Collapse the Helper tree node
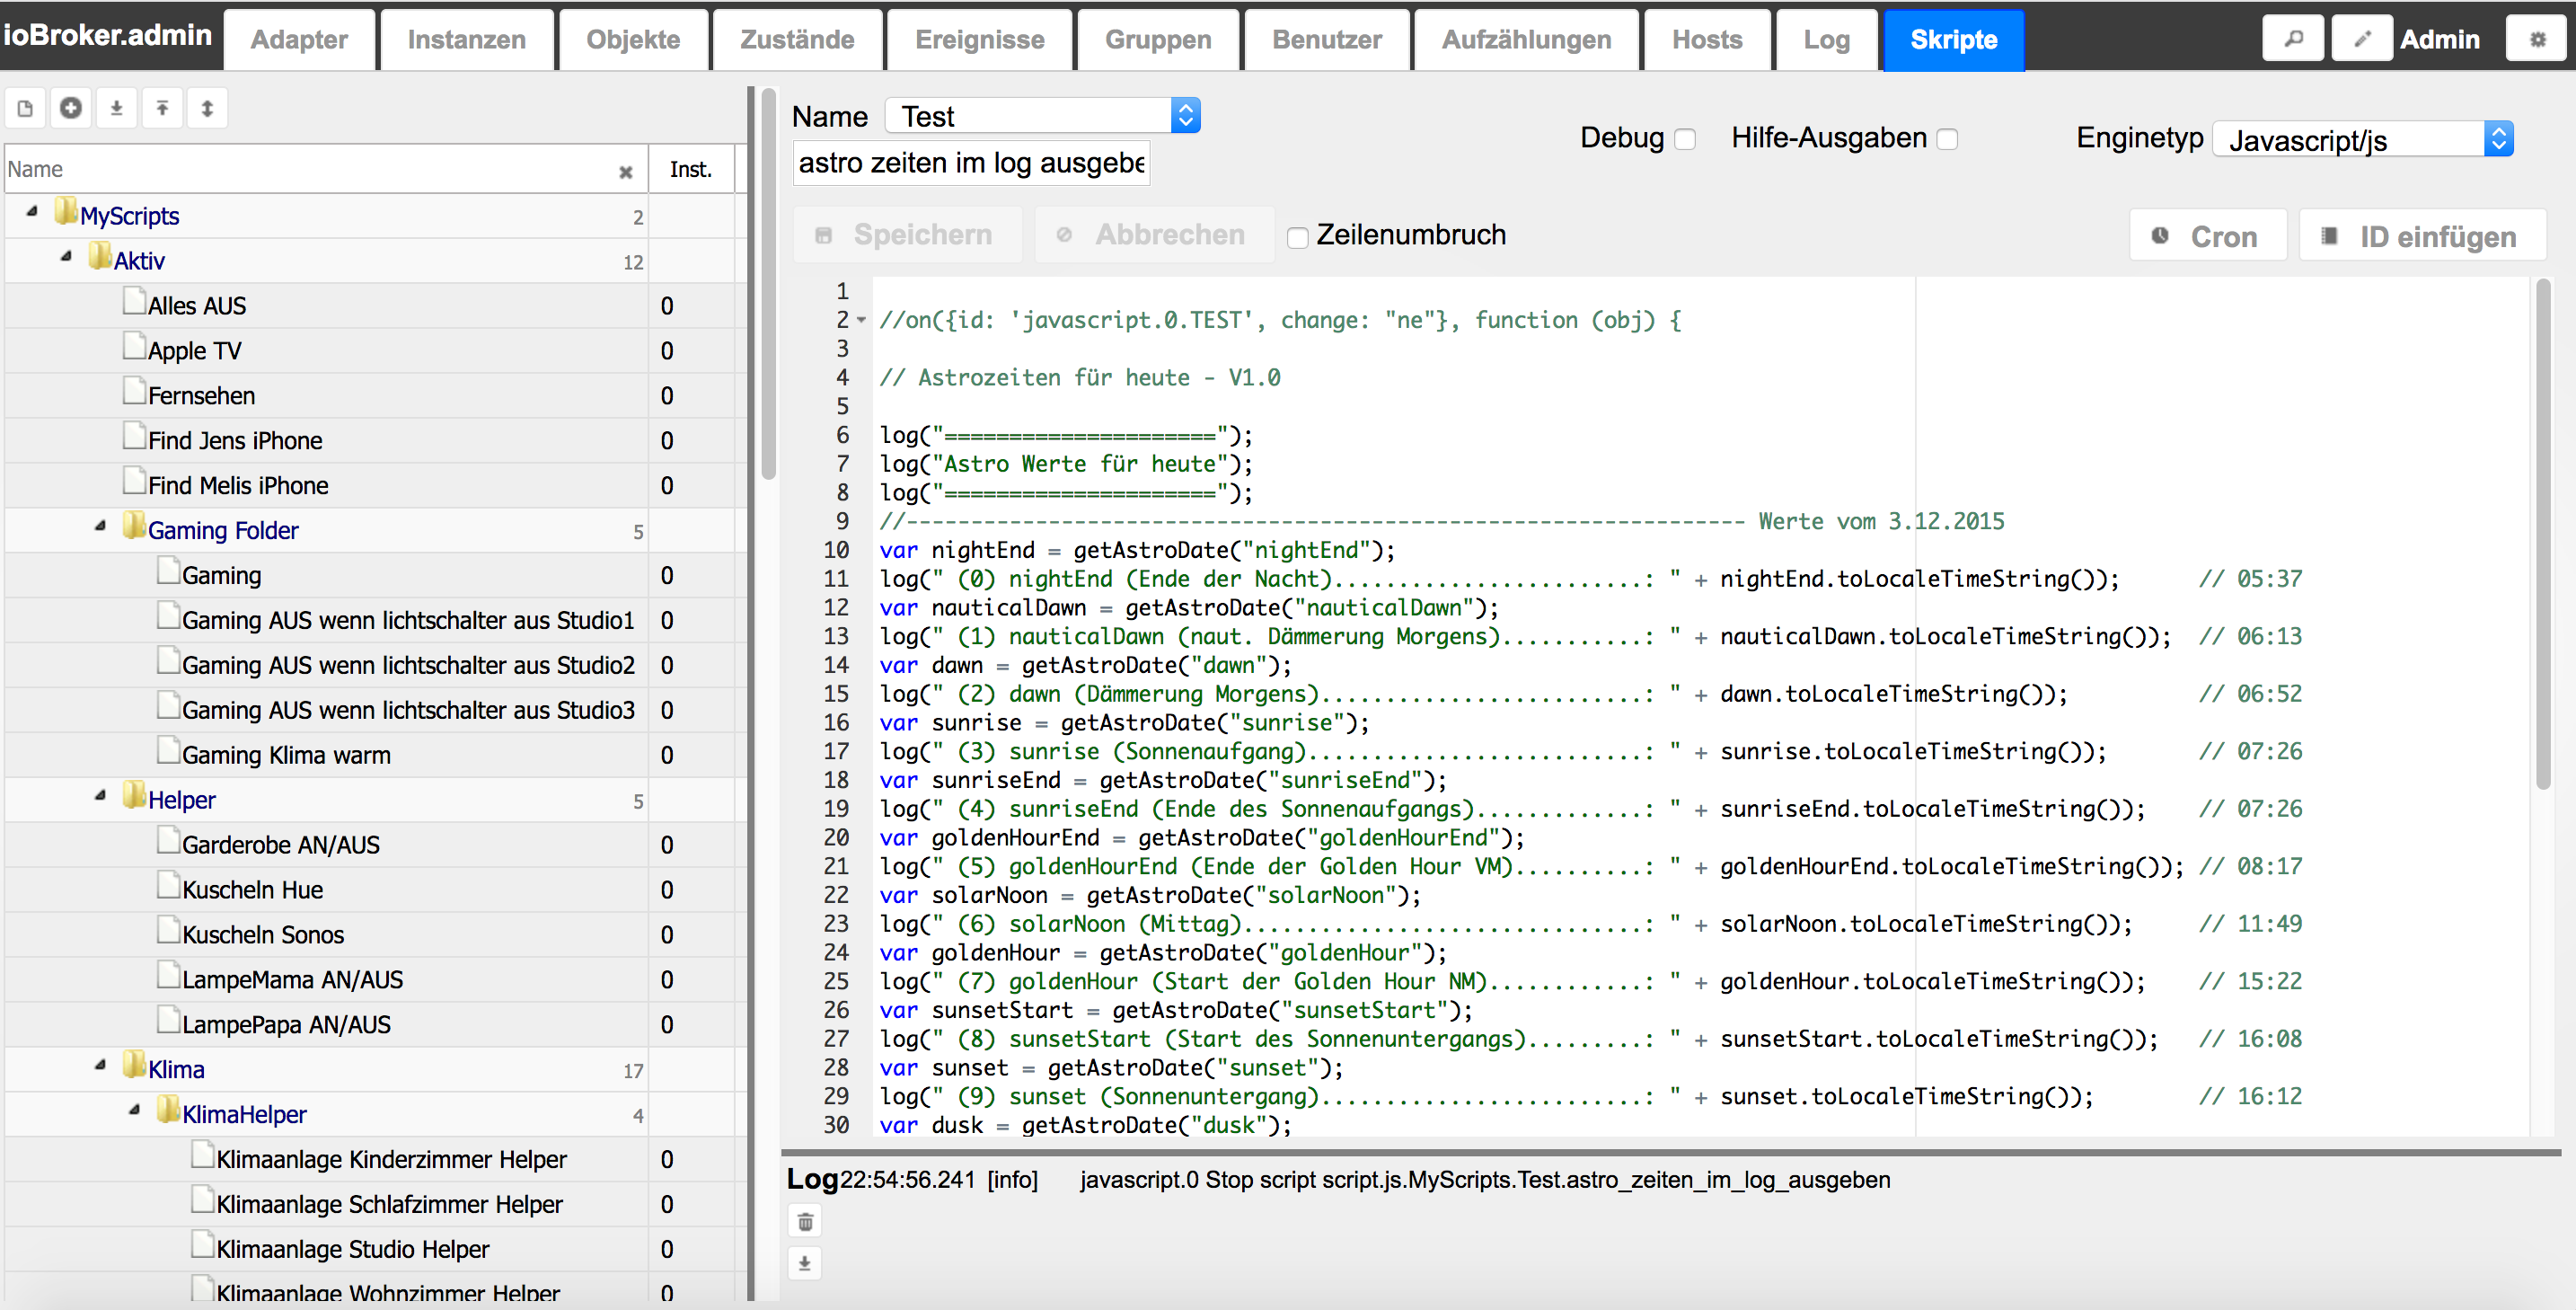Screen dimensions: 2576x1310 (100, 797)
